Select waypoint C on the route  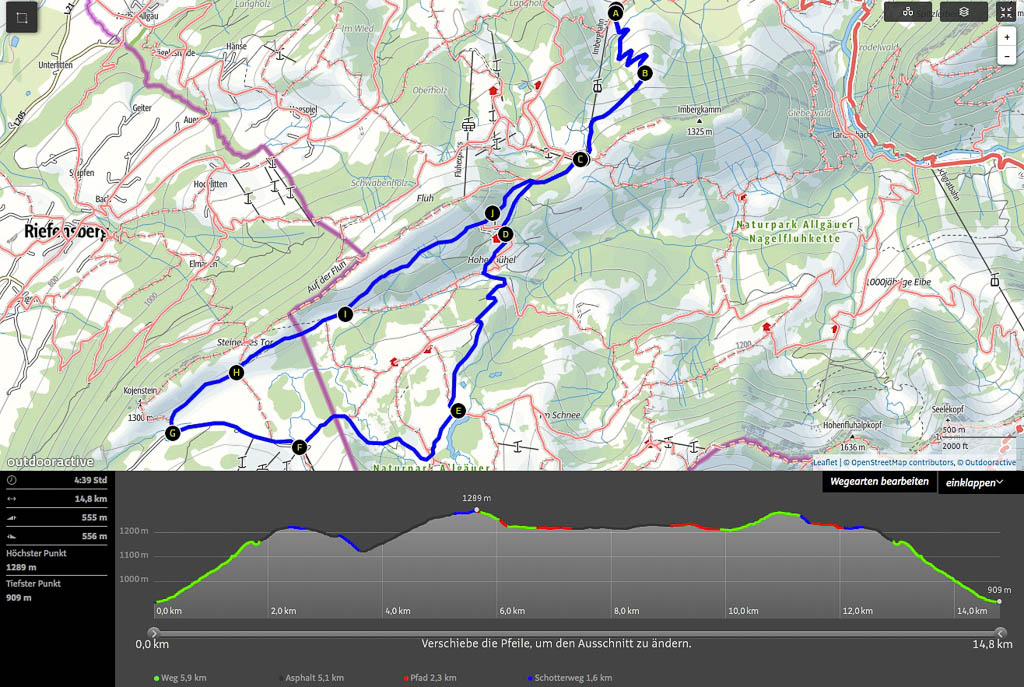(579, 159)
